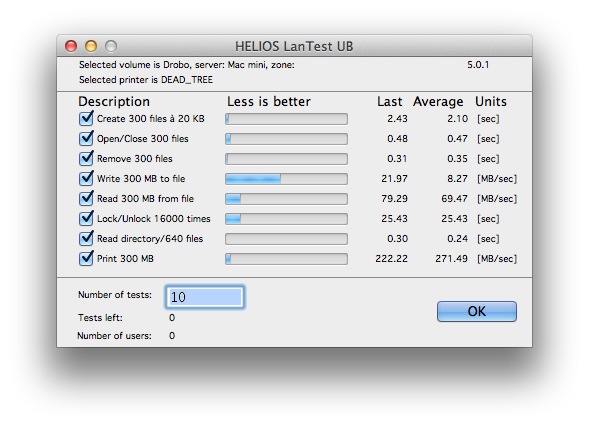This screenshot has width=589, height=426.
Task: Focus the Number of tests field
Action: (x=205, y=297)
